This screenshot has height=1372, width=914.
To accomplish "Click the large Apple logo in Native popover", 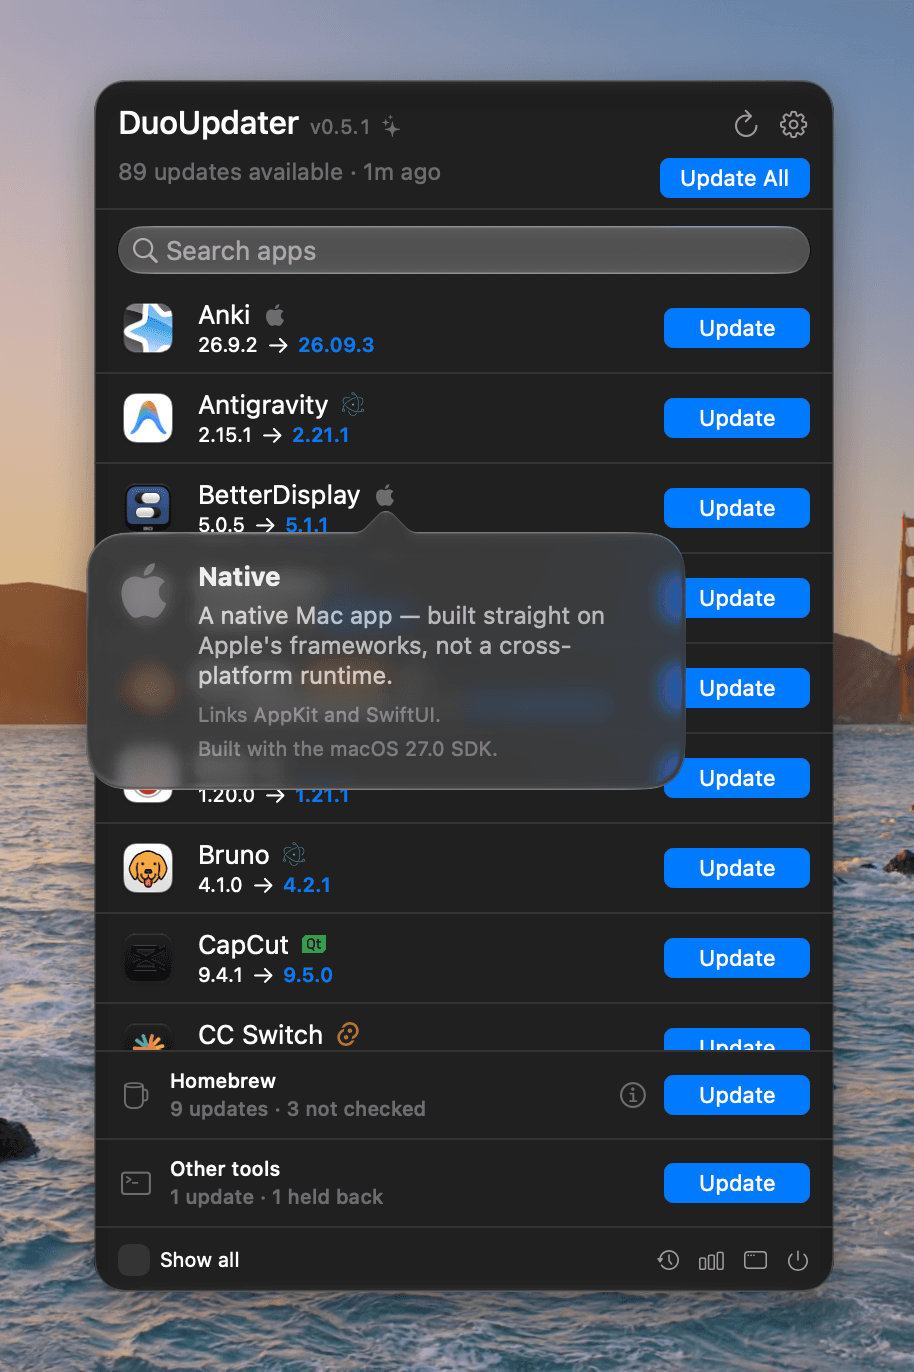I will [145, 591].
